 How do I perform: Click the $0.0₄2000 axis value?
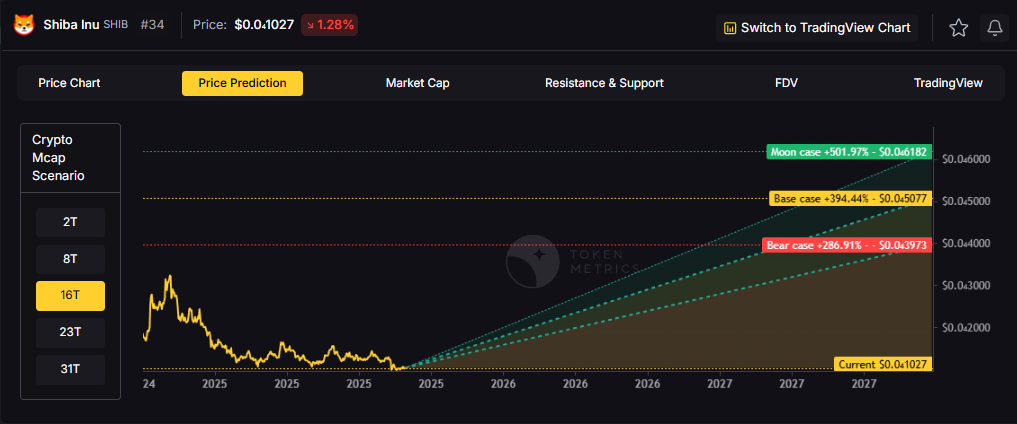coord(966,328)
